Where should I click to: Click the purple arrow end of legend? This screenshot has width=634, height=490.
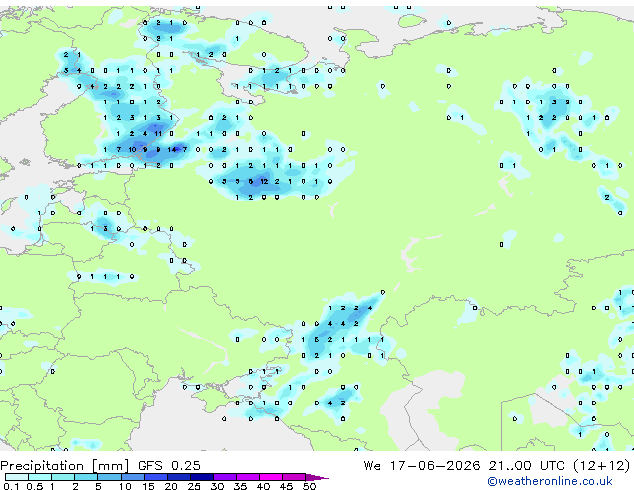(x=317, y=477)
